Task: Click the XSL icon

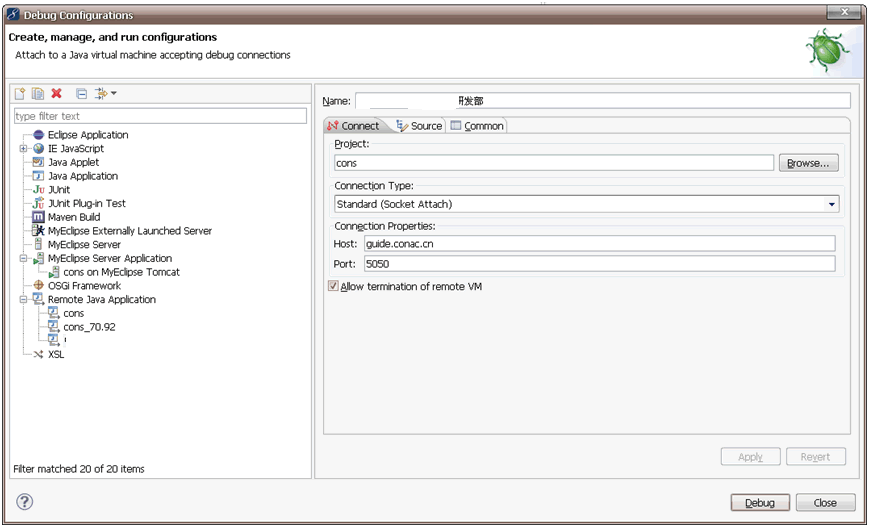Action: coord(38,354)
